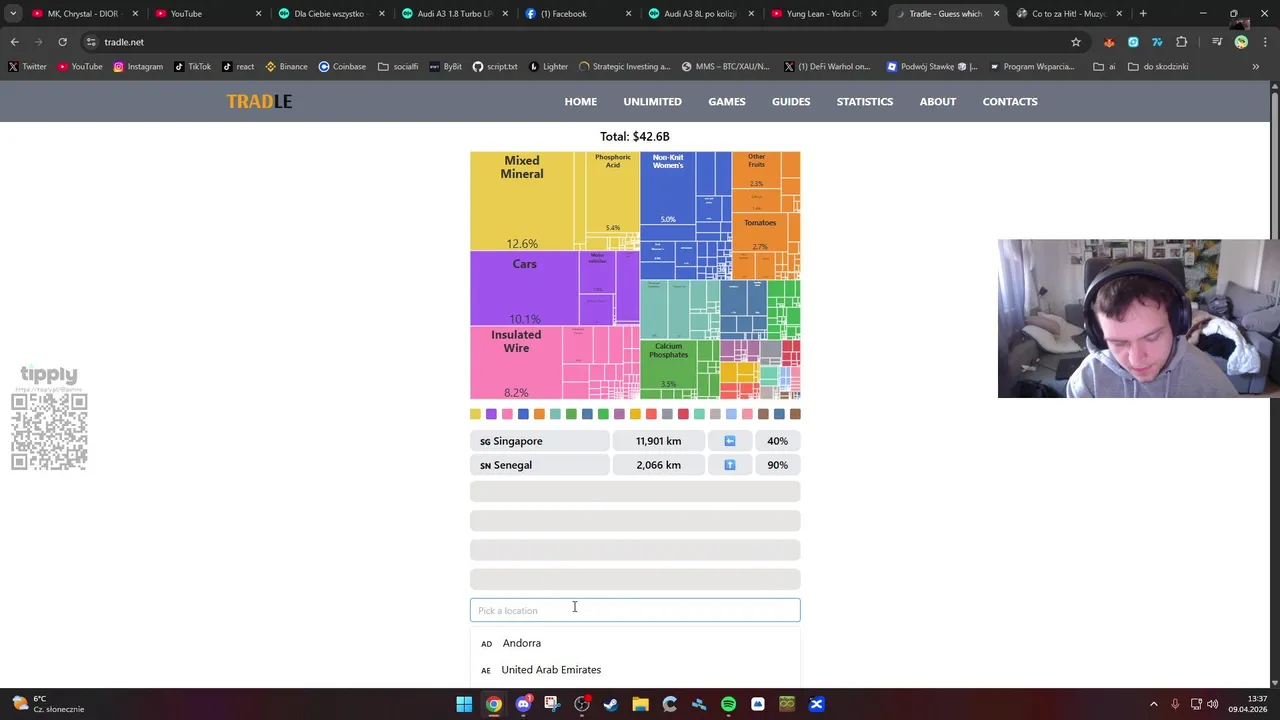1280x720 pixels.
Task: Click the Non-Knit Women's treemap block
Action: click(668, 189)
